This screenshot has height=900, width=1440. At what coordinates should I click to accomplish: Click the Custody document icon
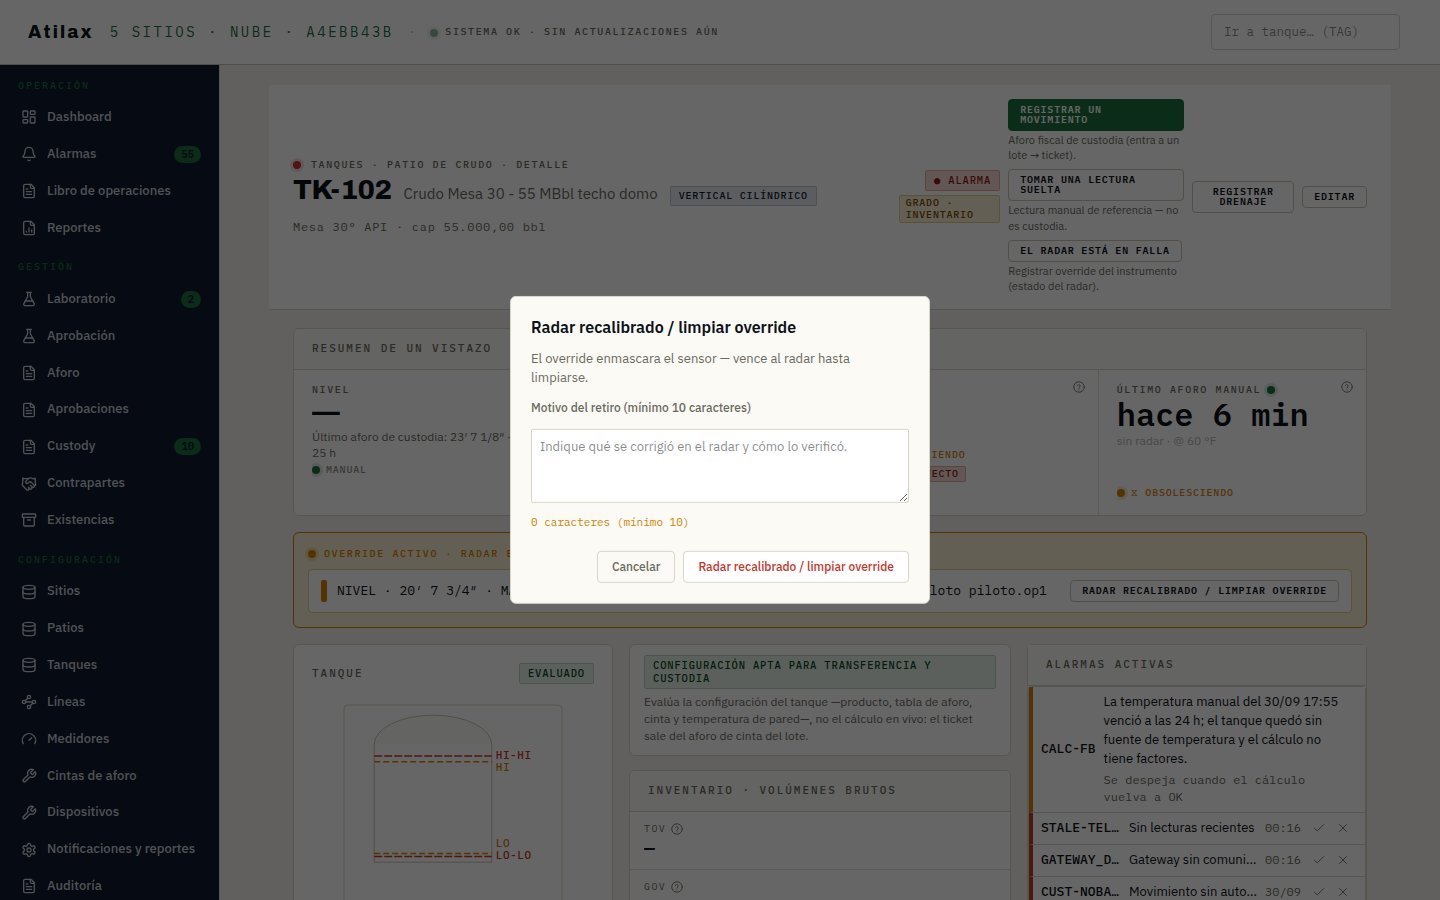tap(29, 446)
